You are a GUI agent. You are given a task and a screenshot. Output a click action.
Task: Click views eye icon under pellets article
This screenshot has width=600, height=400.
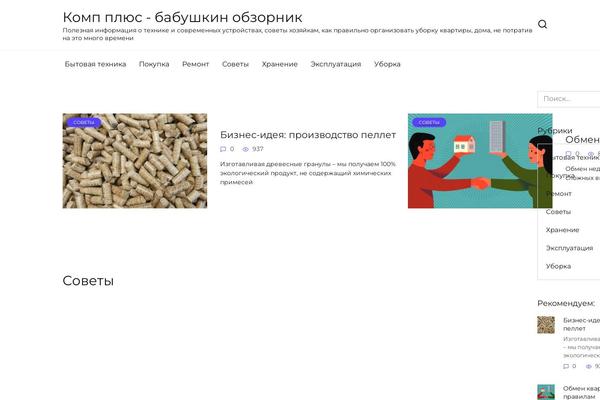coord(246,149)
